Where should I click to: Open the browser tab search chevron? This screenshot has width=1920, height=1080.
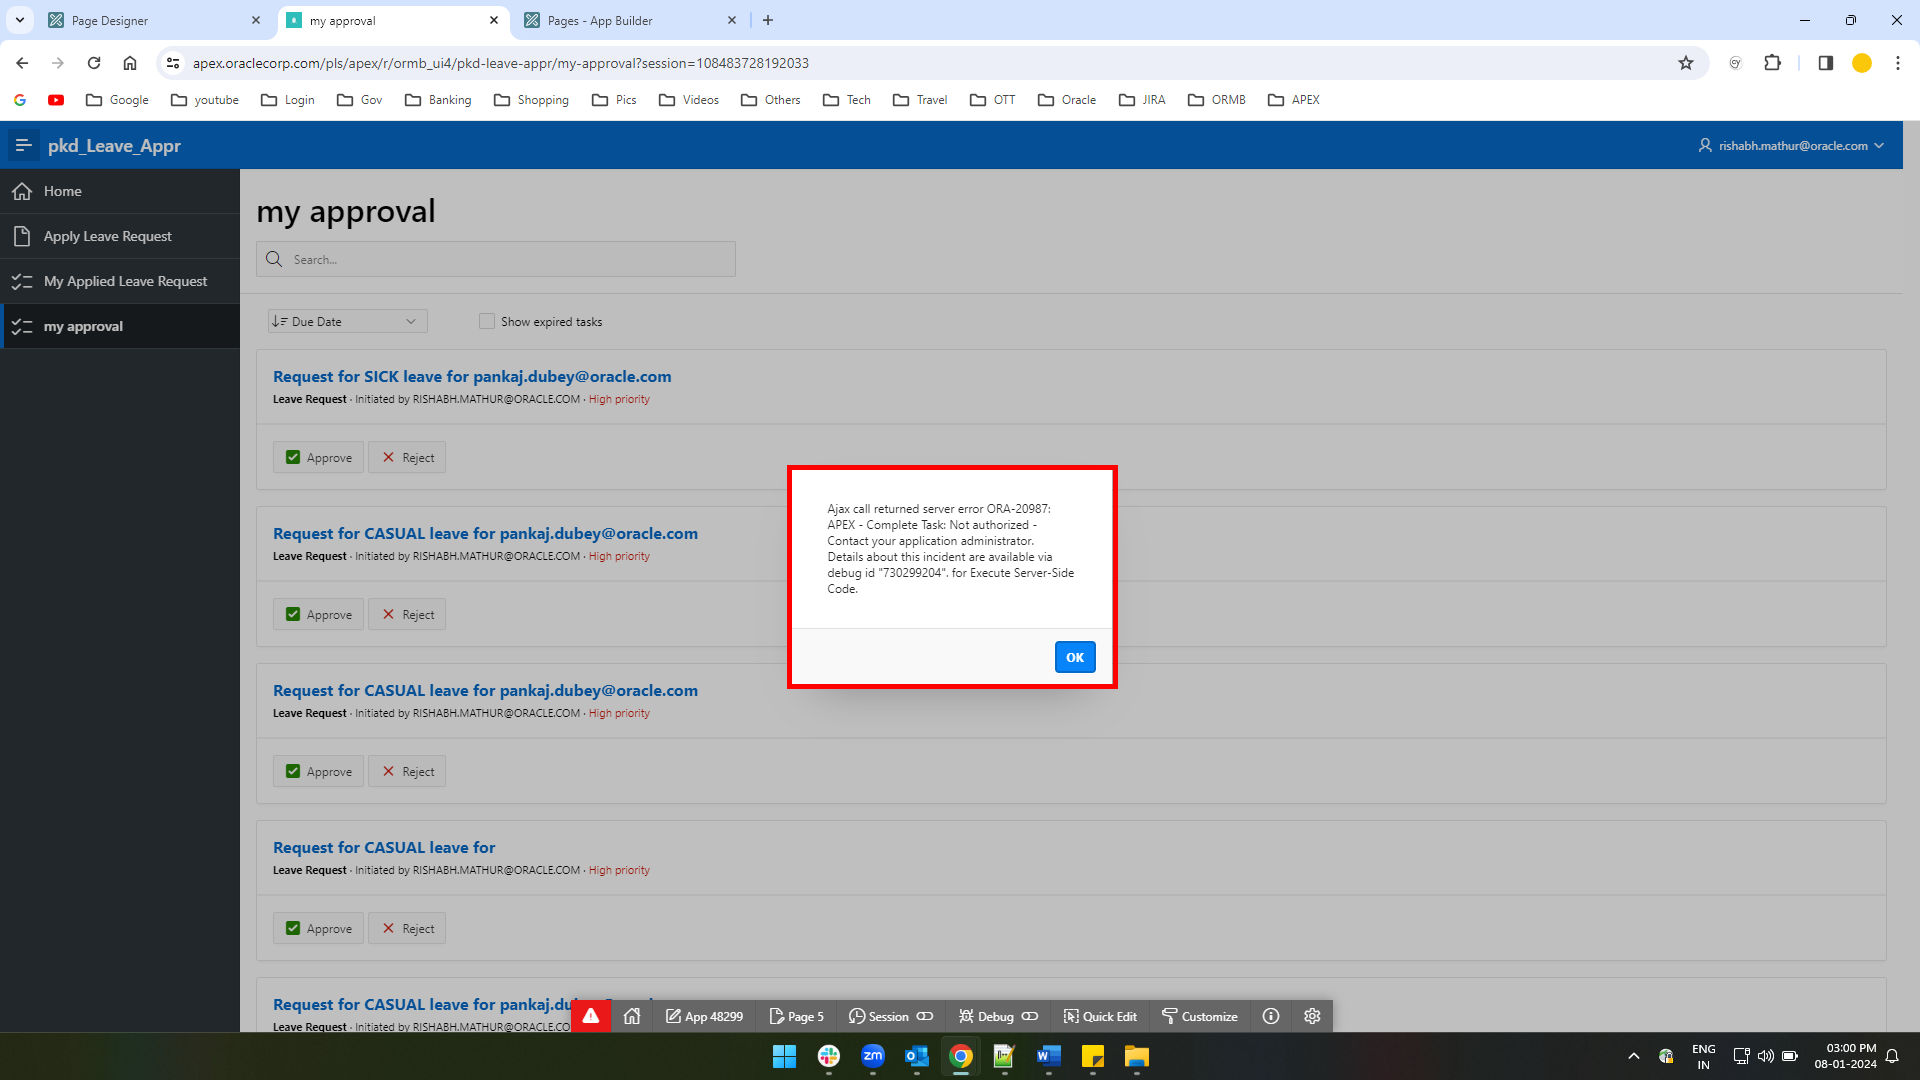19,20
